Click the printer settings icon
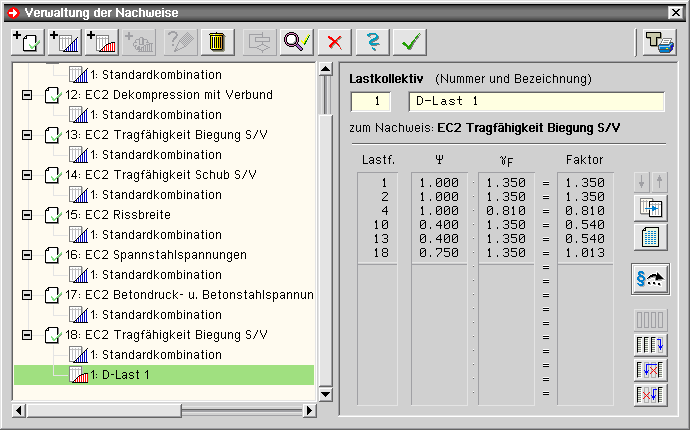 click(x=654, y=42)
